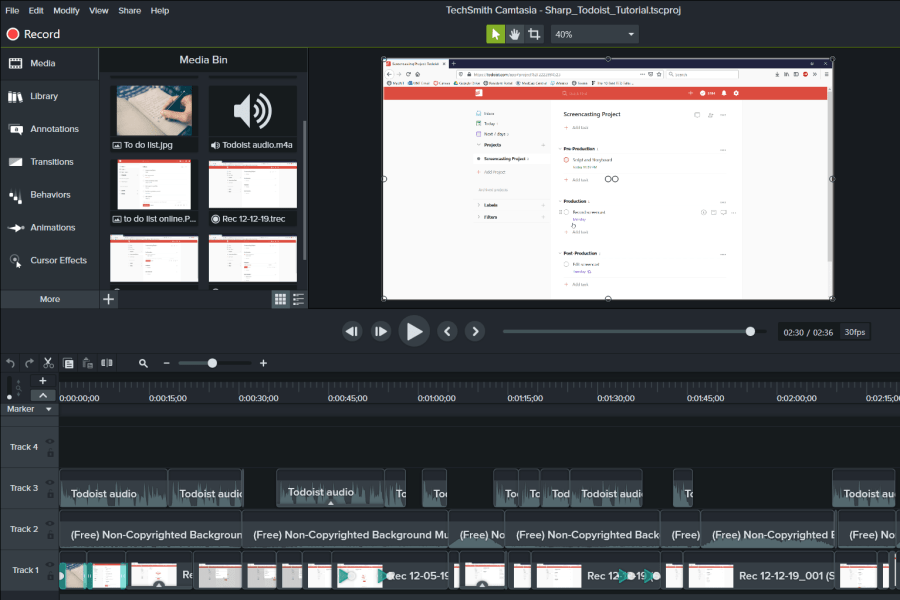
Task: Collapse tracks with the up chevron button
Action: click(43, 395)
